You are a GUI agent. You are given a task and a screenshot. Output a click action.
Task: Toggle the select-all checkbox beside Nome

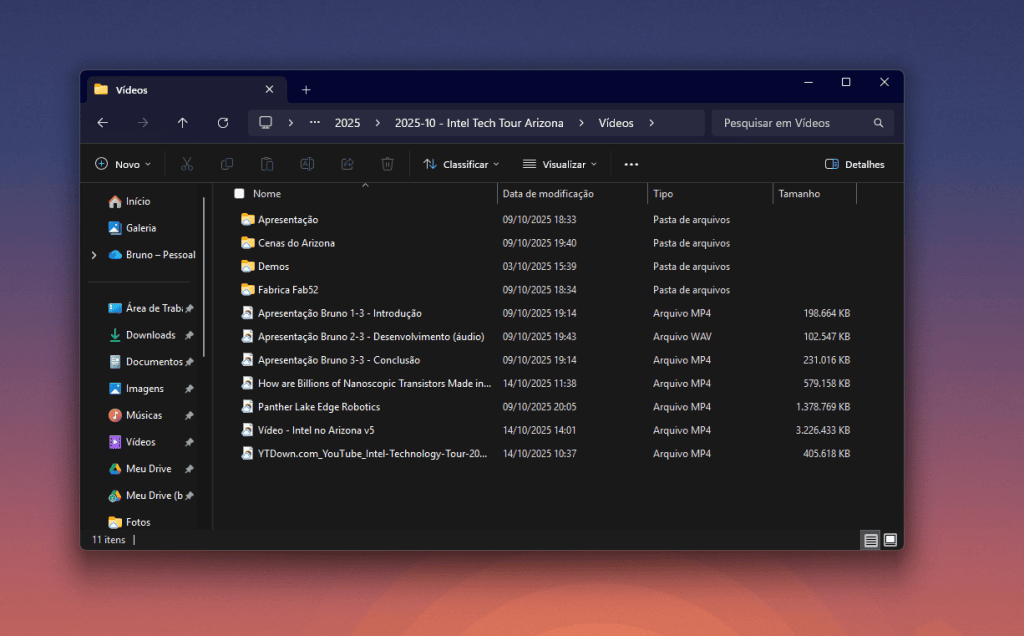pyautogui.click(x=240, y=193)
